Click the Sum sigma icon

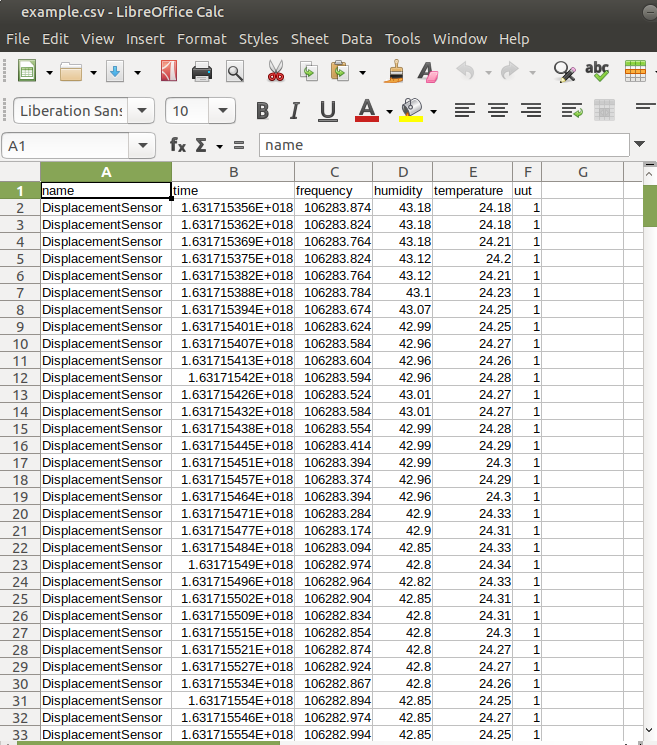(201, 145)
